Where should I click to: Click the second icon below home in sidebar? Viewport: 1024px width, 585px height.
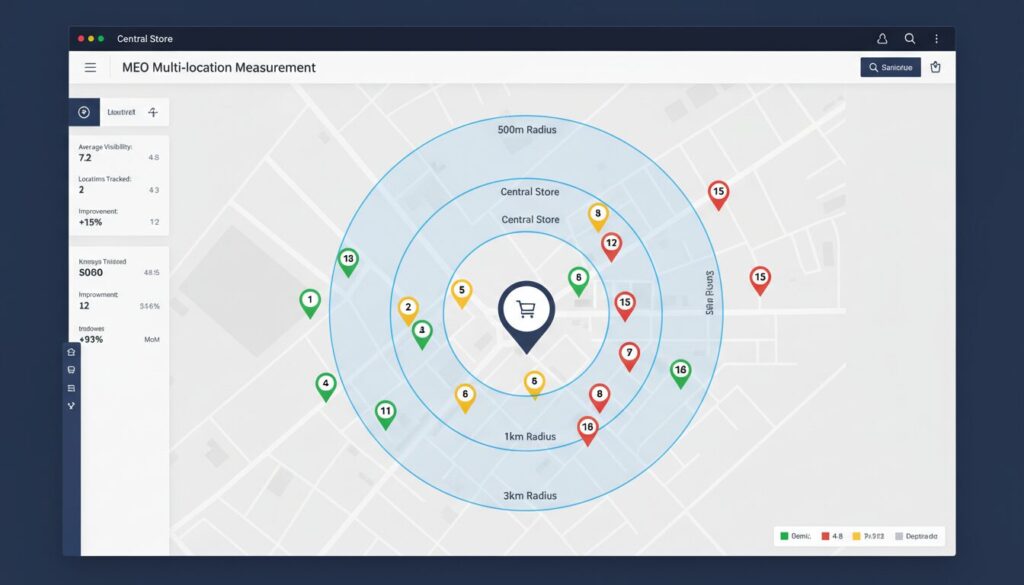71,370
